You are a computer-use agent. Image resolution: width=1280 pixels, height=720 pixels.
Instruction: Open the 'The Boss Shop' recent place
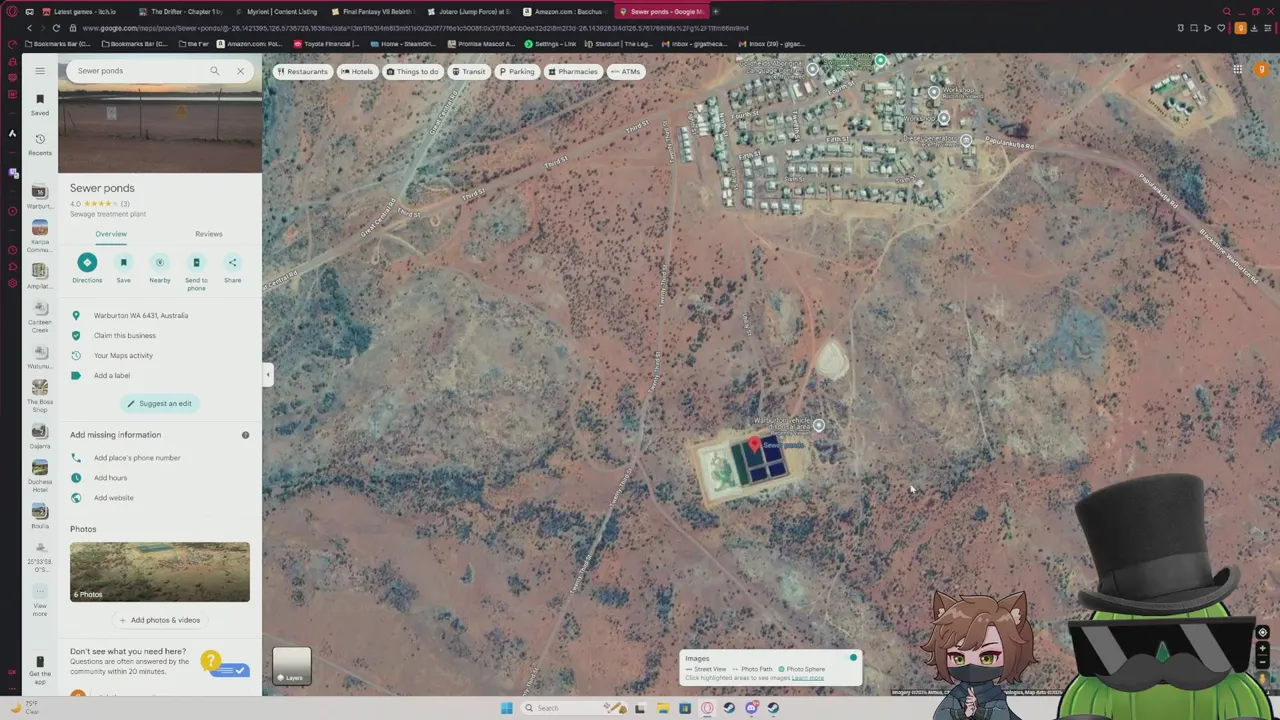(40, 397)
